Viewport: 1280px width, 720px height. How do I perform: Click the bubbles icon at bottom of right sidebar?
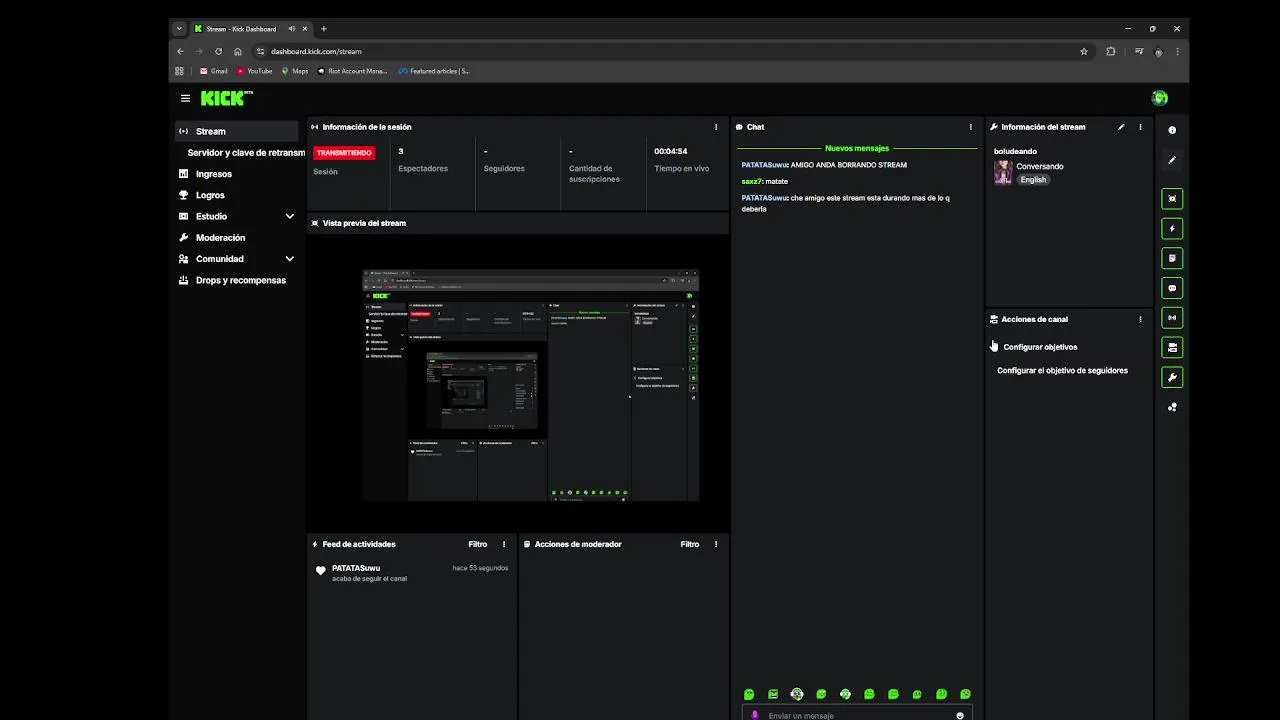(x=1172, y=407)
